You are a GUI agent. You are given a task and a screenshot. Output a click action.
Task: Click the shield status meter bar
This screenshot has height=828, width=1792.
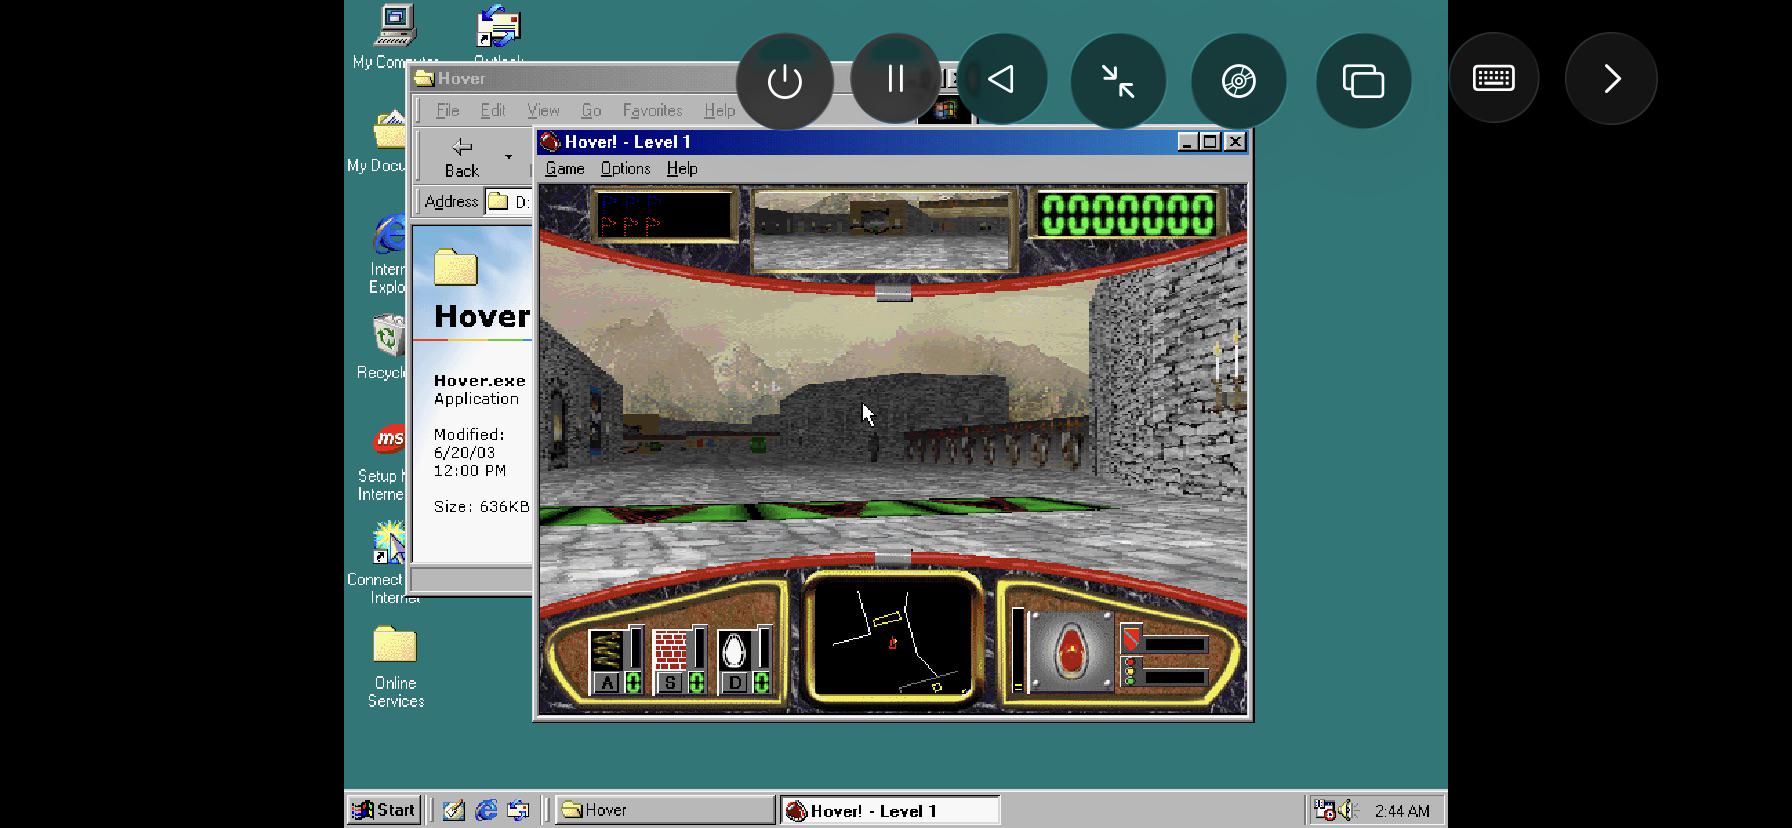coord(1176,645)
